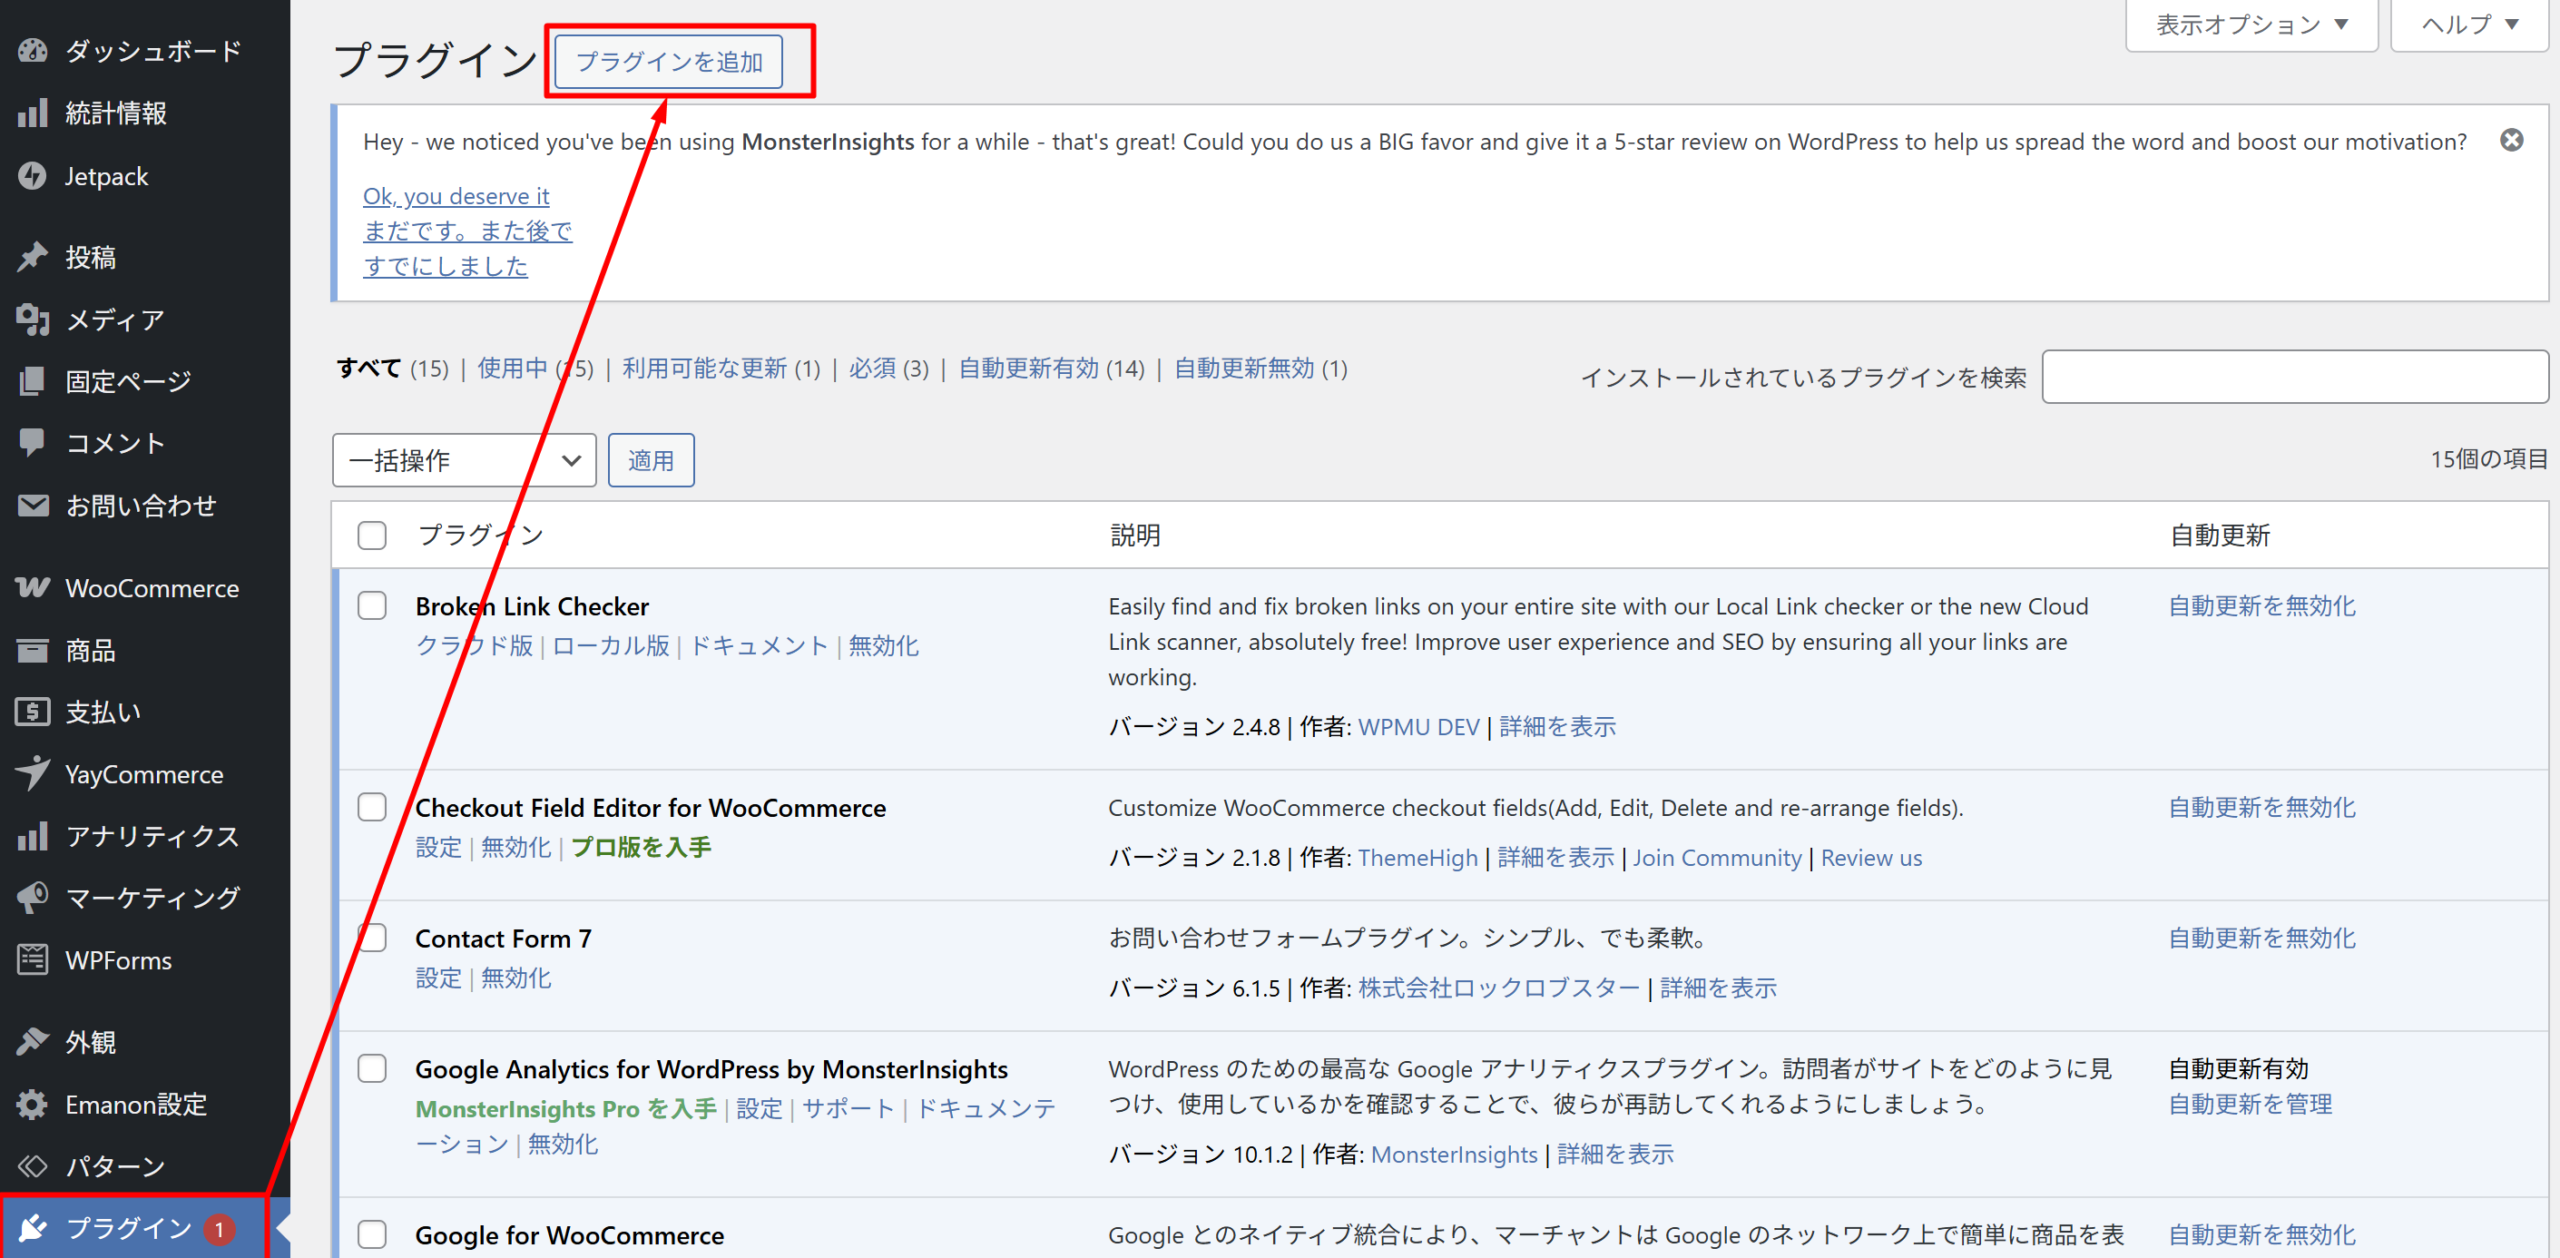Open Jetpack via its lightning icon
The width and height of the screenshot is (2560, 1258).
click(32, 176)
